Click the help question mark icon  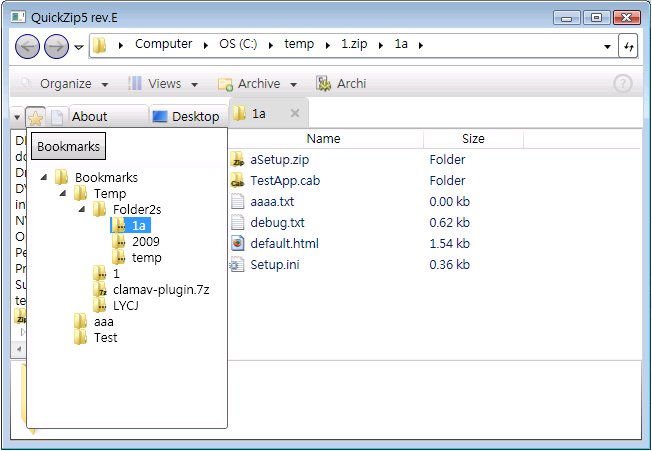623,84
